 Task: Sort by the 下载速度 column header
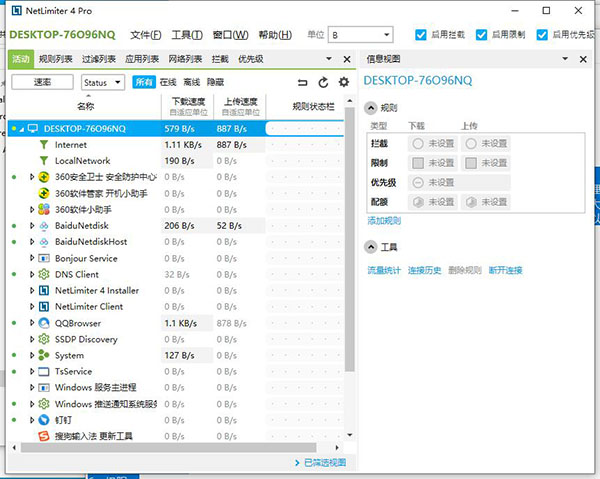click(x=188, y=106)
